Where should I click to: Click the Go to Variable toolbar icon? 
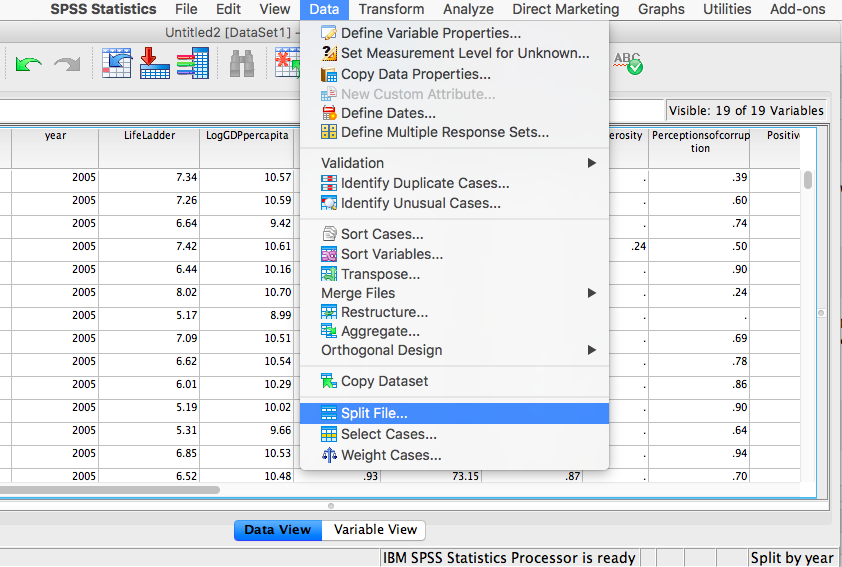point(155,63)
